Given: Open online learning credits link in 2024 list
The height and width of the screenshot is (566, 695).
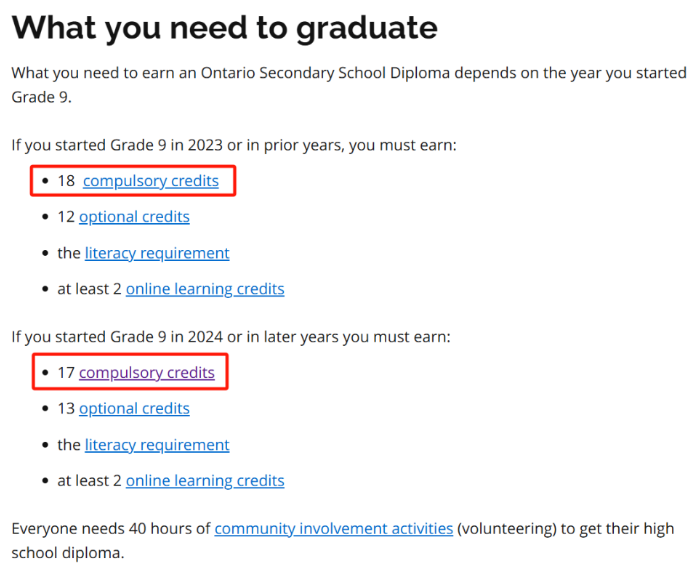Looking at the screenshot, I should point(205,481).
